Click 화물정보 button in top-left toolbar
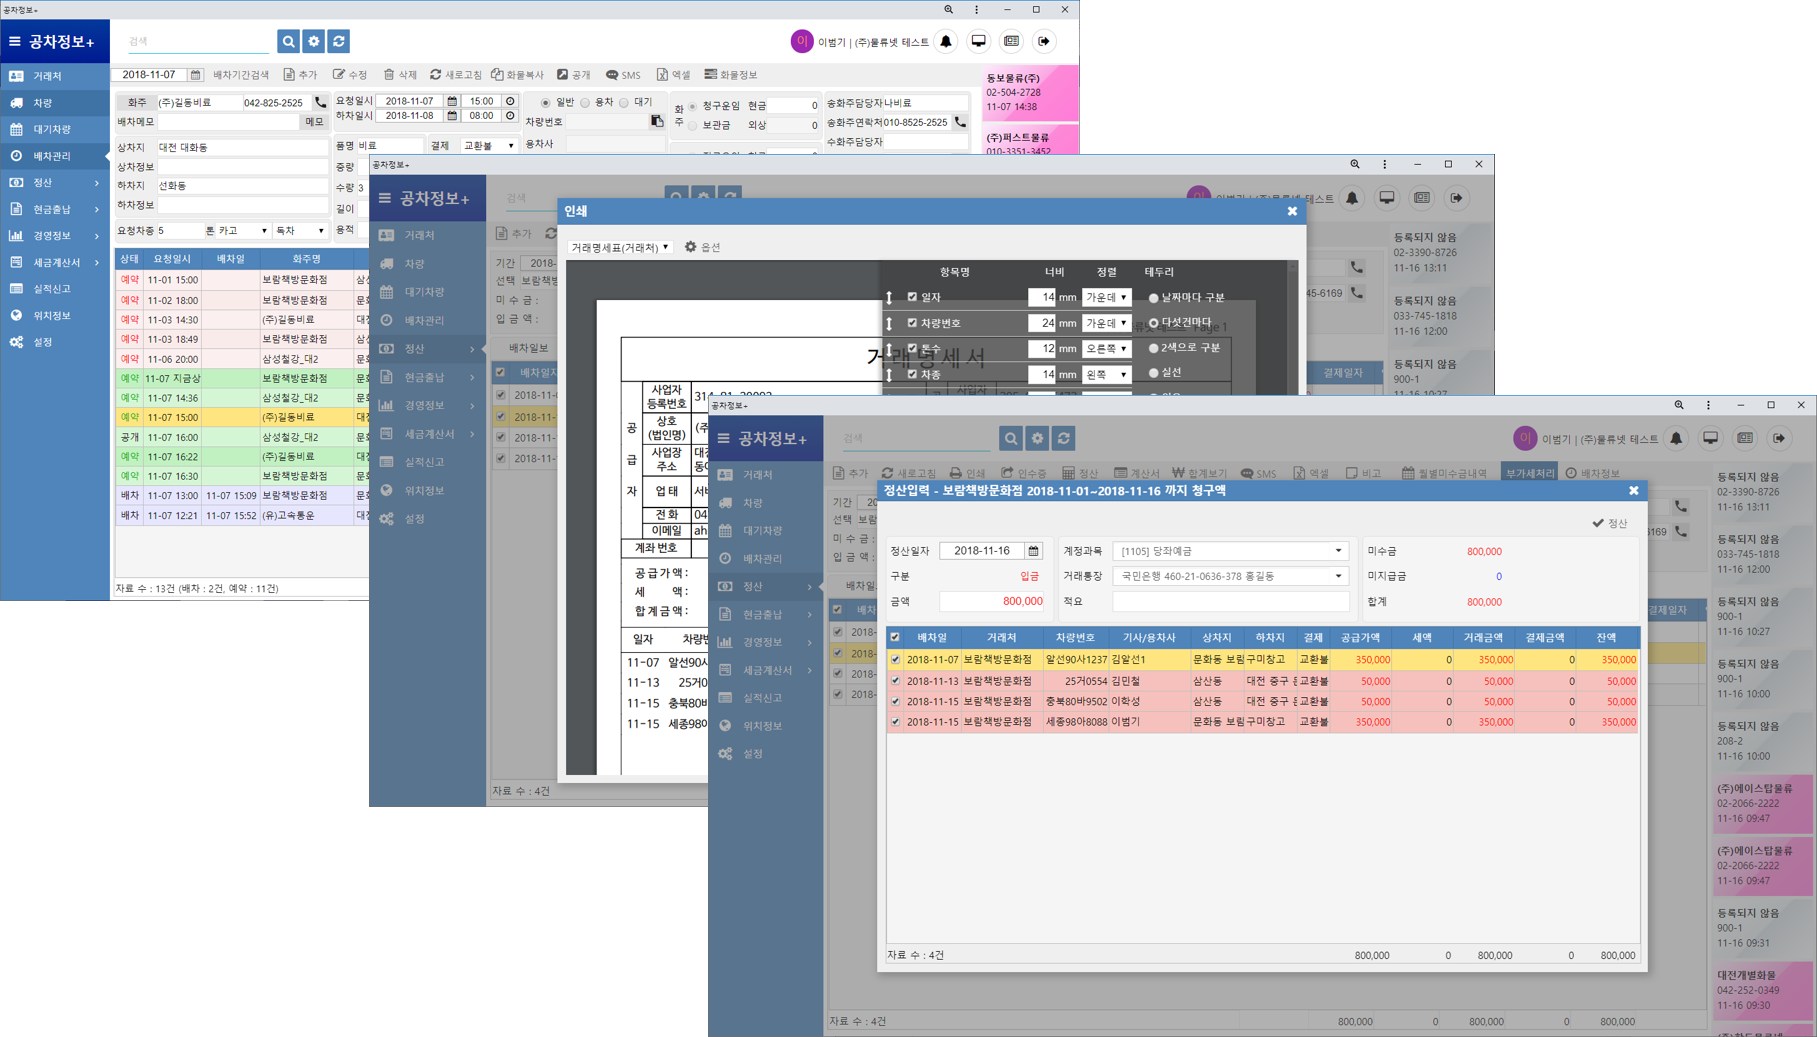Image resolution: width=1817 pixels, height=1037 pixels. pyautogui.click(x=731, y=75)
